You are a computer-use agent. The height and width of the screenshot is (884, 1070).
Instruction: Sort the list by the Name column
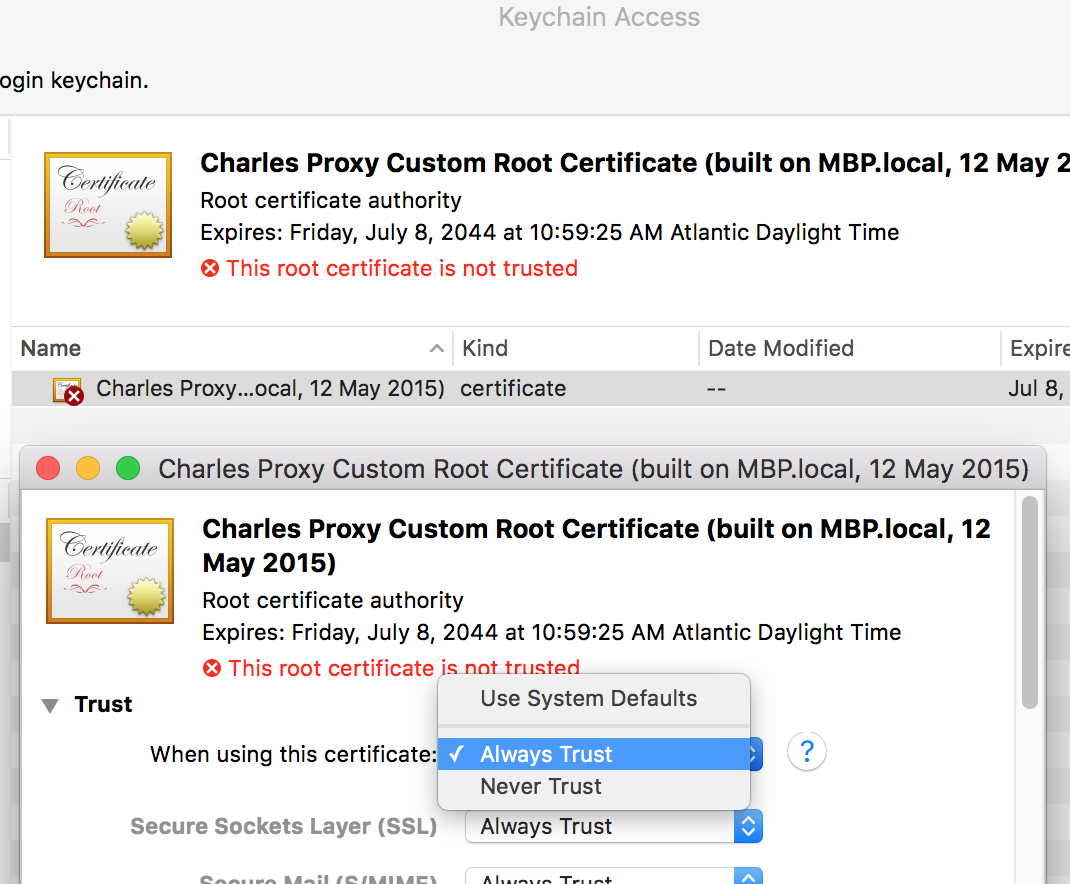(x=232, y=349)
